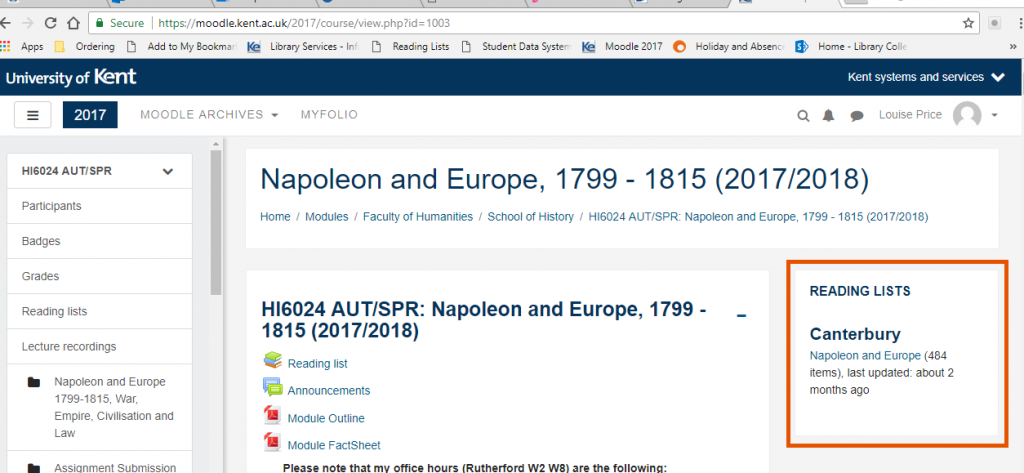Click the hamburger menu button

pyautogui.click(x=33, y=115)
